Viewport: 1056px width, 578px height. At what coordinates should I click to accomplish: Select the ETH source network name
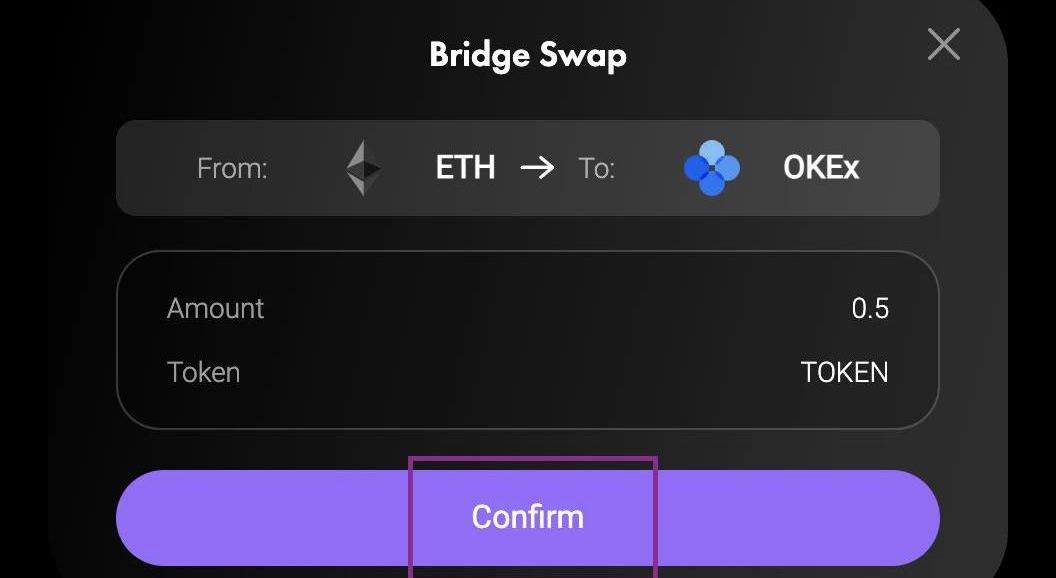(465, 167)
